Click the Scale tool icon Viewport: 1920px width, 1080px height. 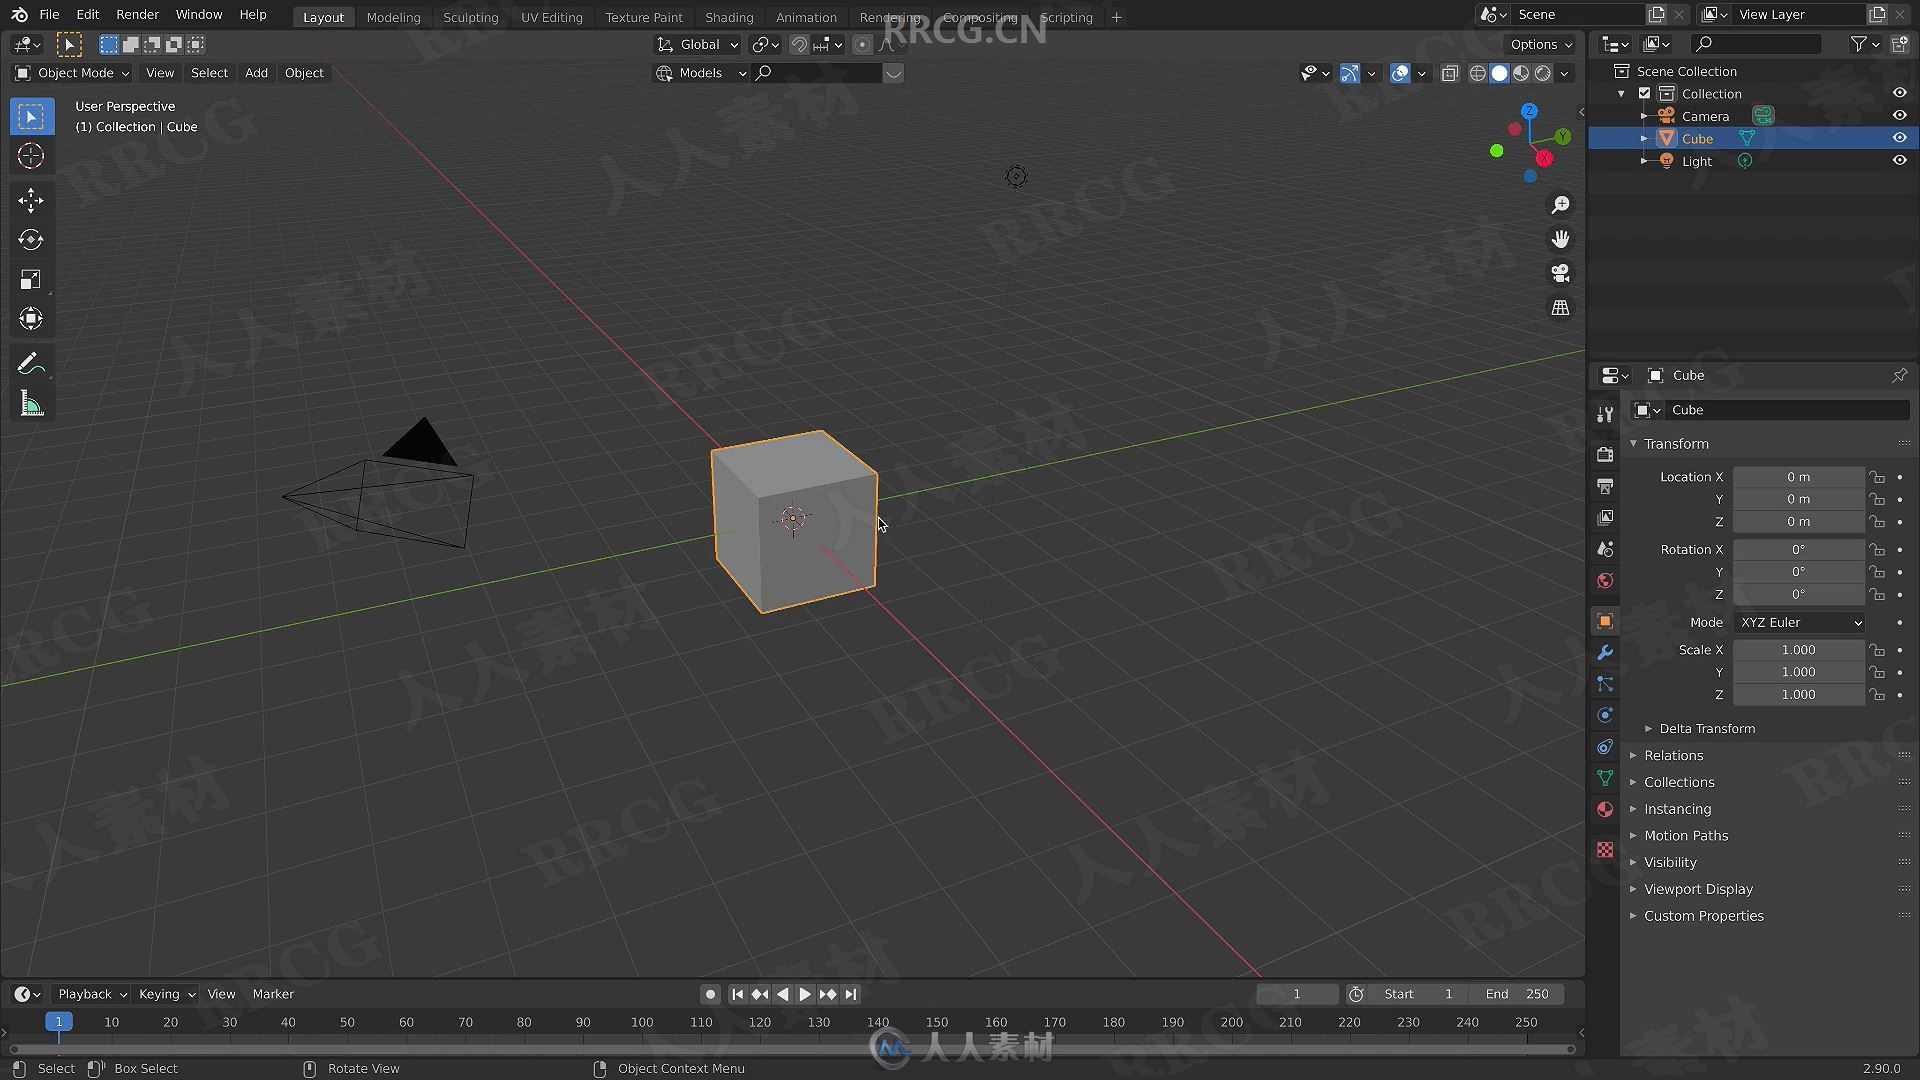tap(30, 278)
